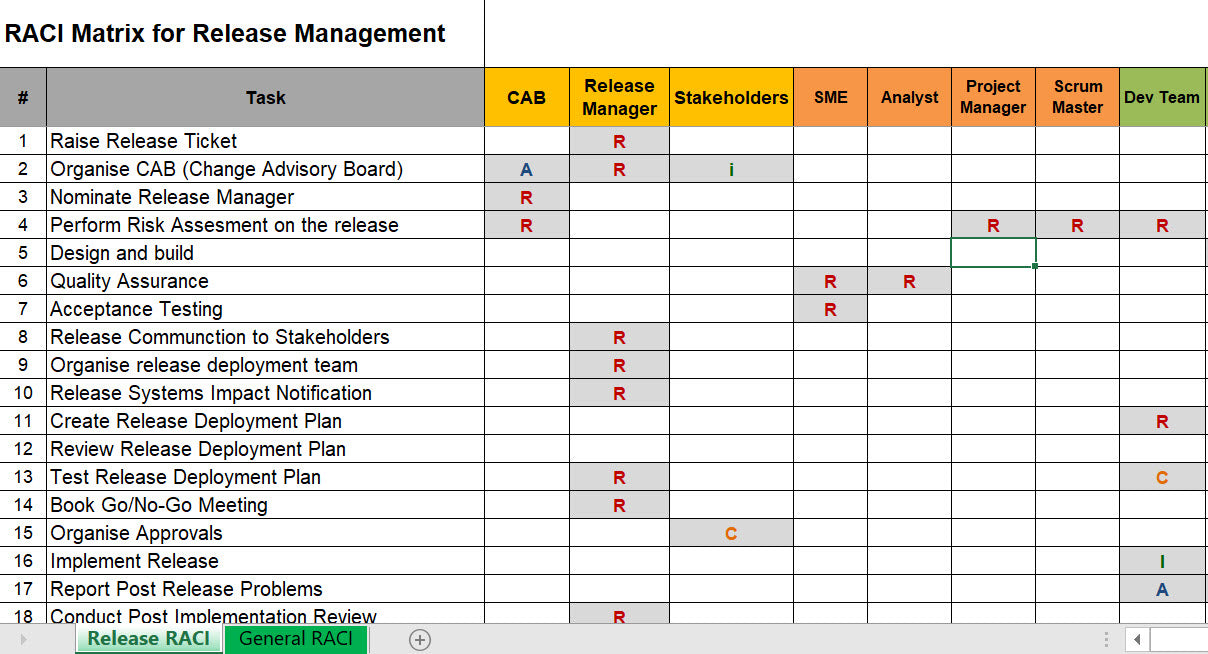
Task: Select the Release Manager column header
Action: point(618,97)
